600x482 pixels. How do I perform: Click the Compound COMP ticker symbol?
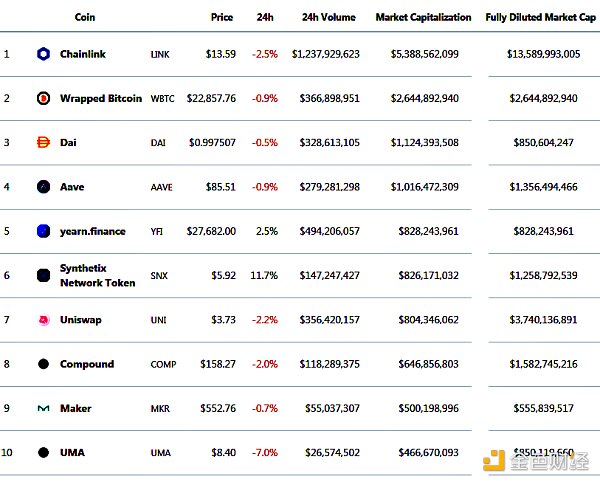pyautogui.click(x=164, y=364)
